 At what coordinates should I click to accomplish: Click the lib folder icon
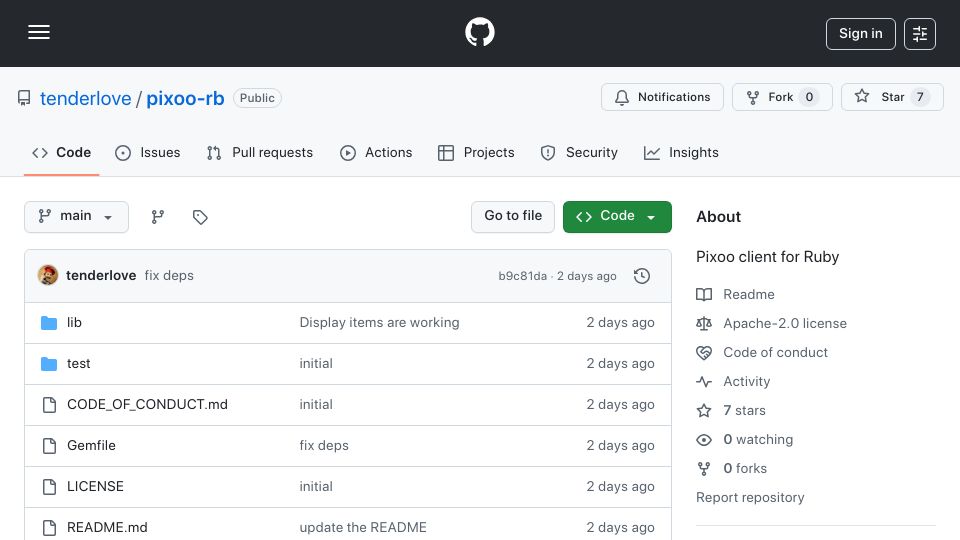pyautogui.click(x=49, y=323)
